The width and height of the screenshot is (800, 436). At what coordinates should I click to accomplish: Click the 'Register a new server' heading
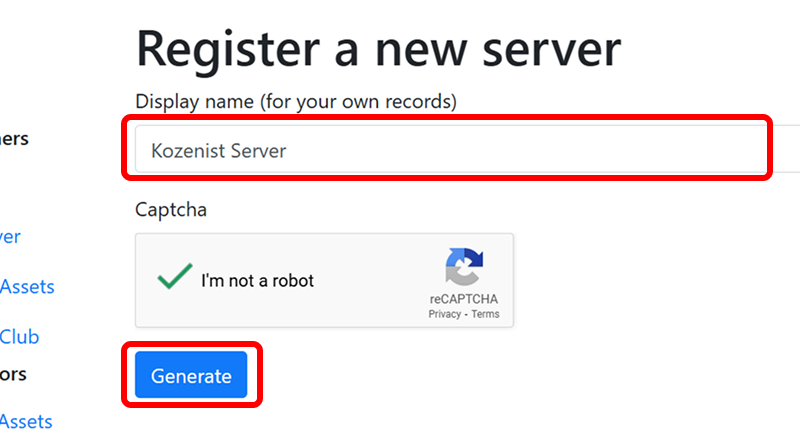click(379, 49)
